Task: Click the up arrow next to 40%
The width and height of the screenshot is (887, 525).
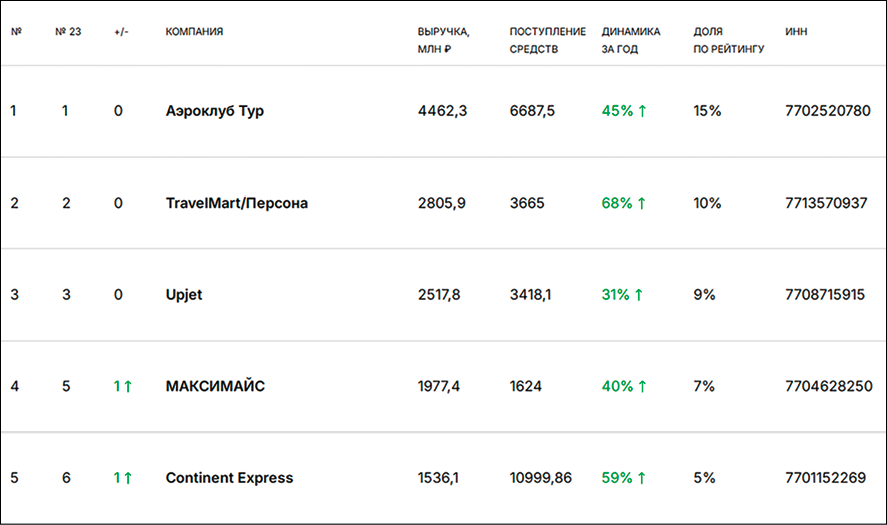Action: click(x=642, y=386)
